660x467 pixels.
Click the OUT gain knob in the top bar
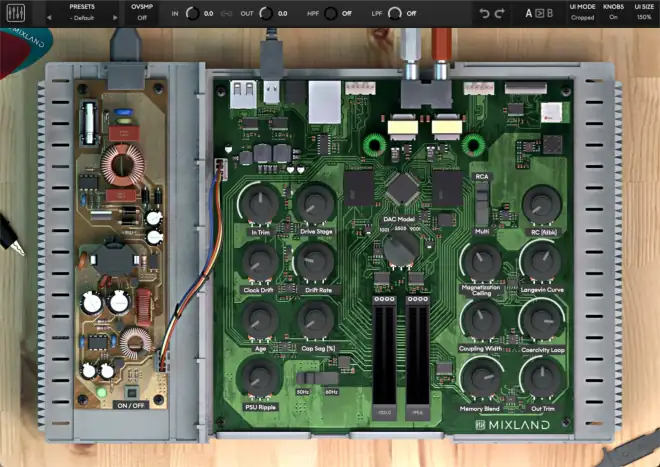click(x=266, y=13)
